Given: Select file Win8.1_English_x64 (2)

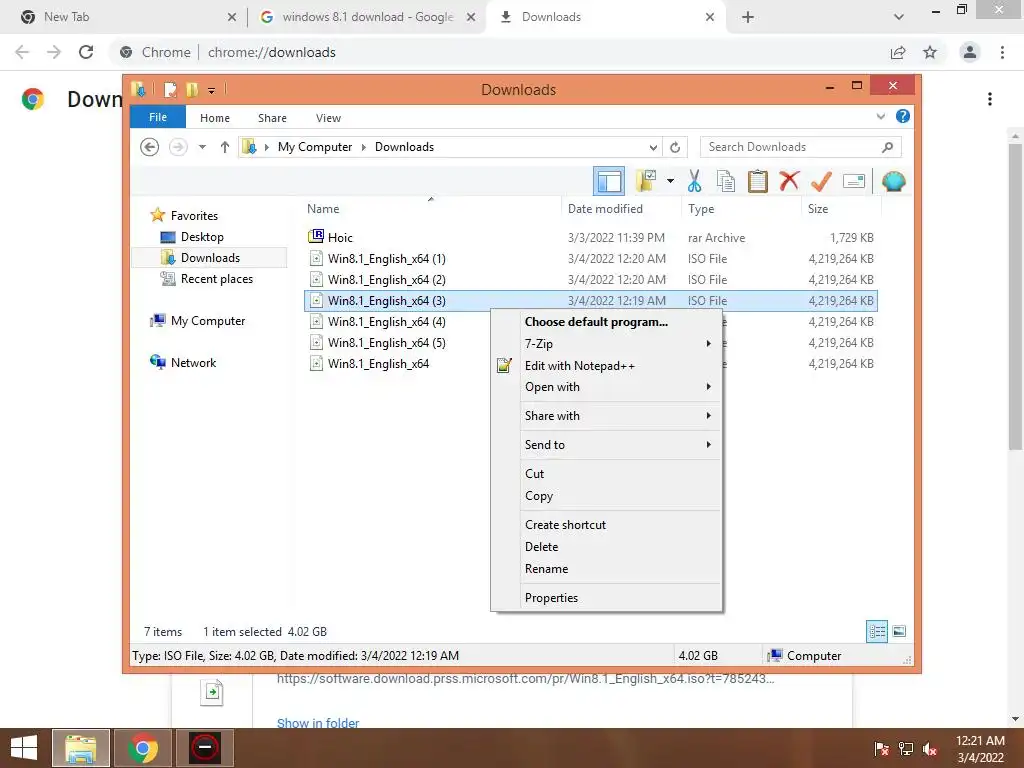Looking at the screenshot, I should tap(387, 280).
